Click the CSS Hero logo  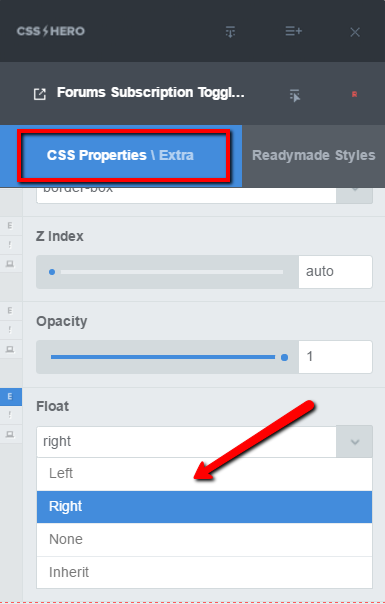coord(50,31)
